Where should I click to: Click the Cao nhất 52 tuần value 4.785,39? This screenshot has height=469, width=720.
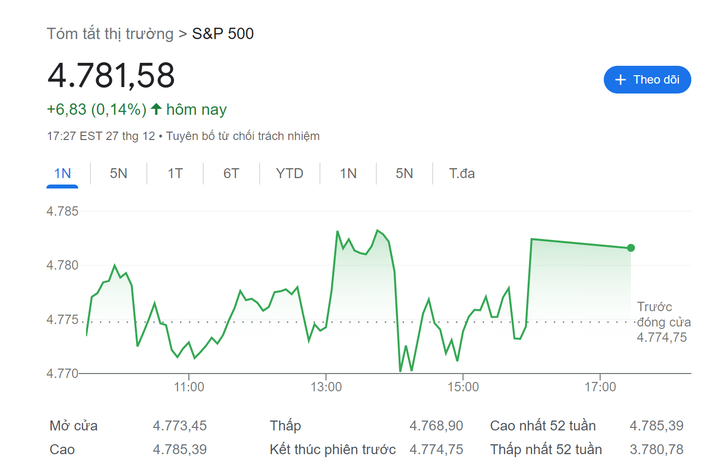(x=656, y=426)
